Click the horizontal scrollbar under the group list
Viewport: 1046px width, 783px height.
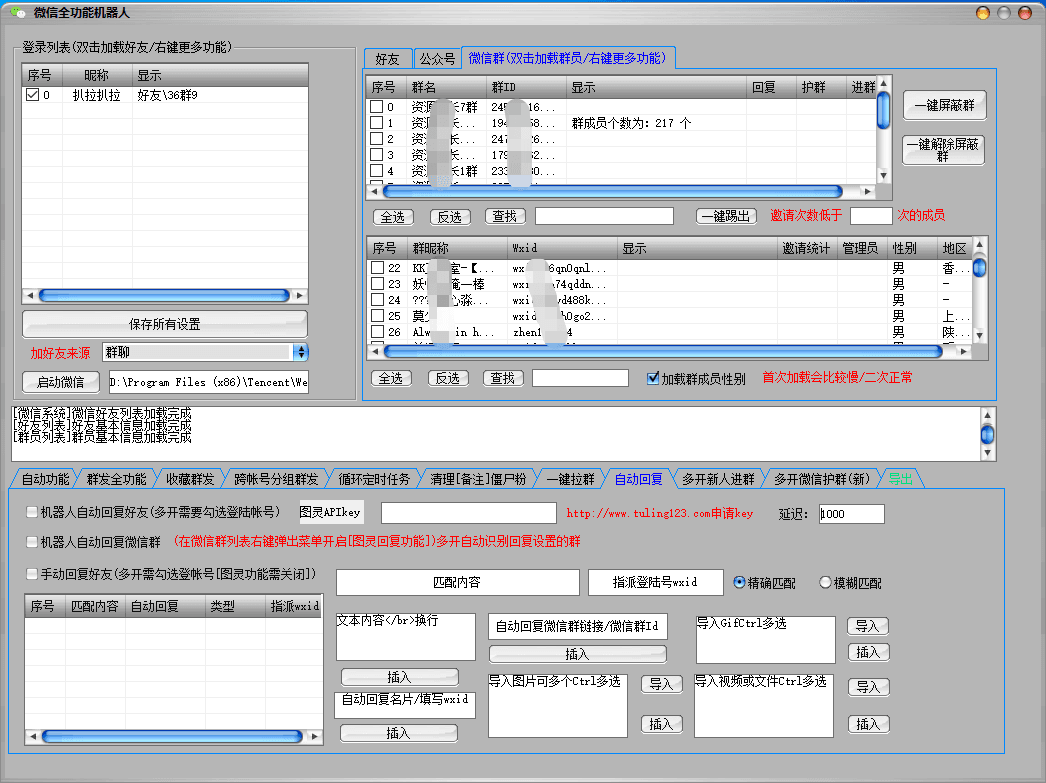[620, 190]
